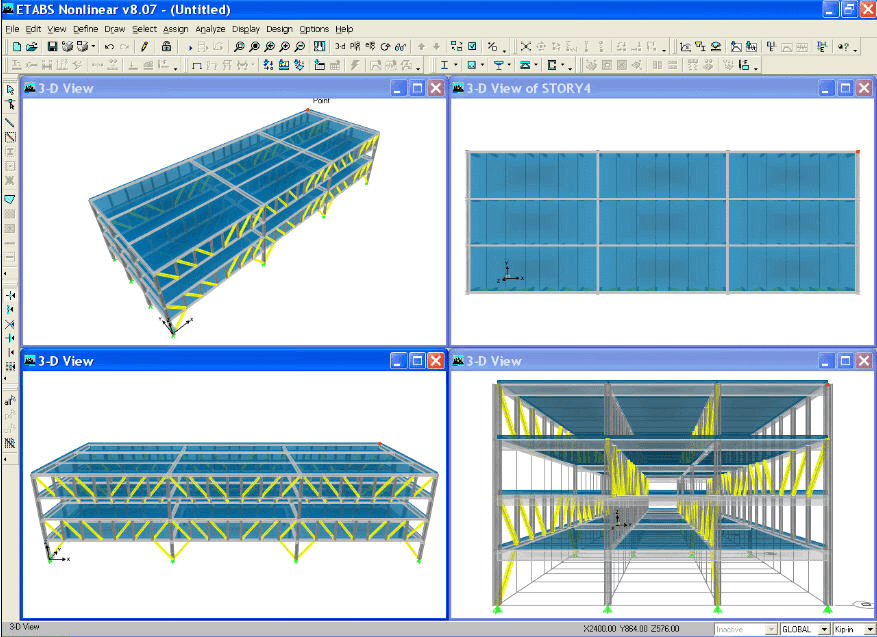Open the Define menu

[x=85, y=29]
